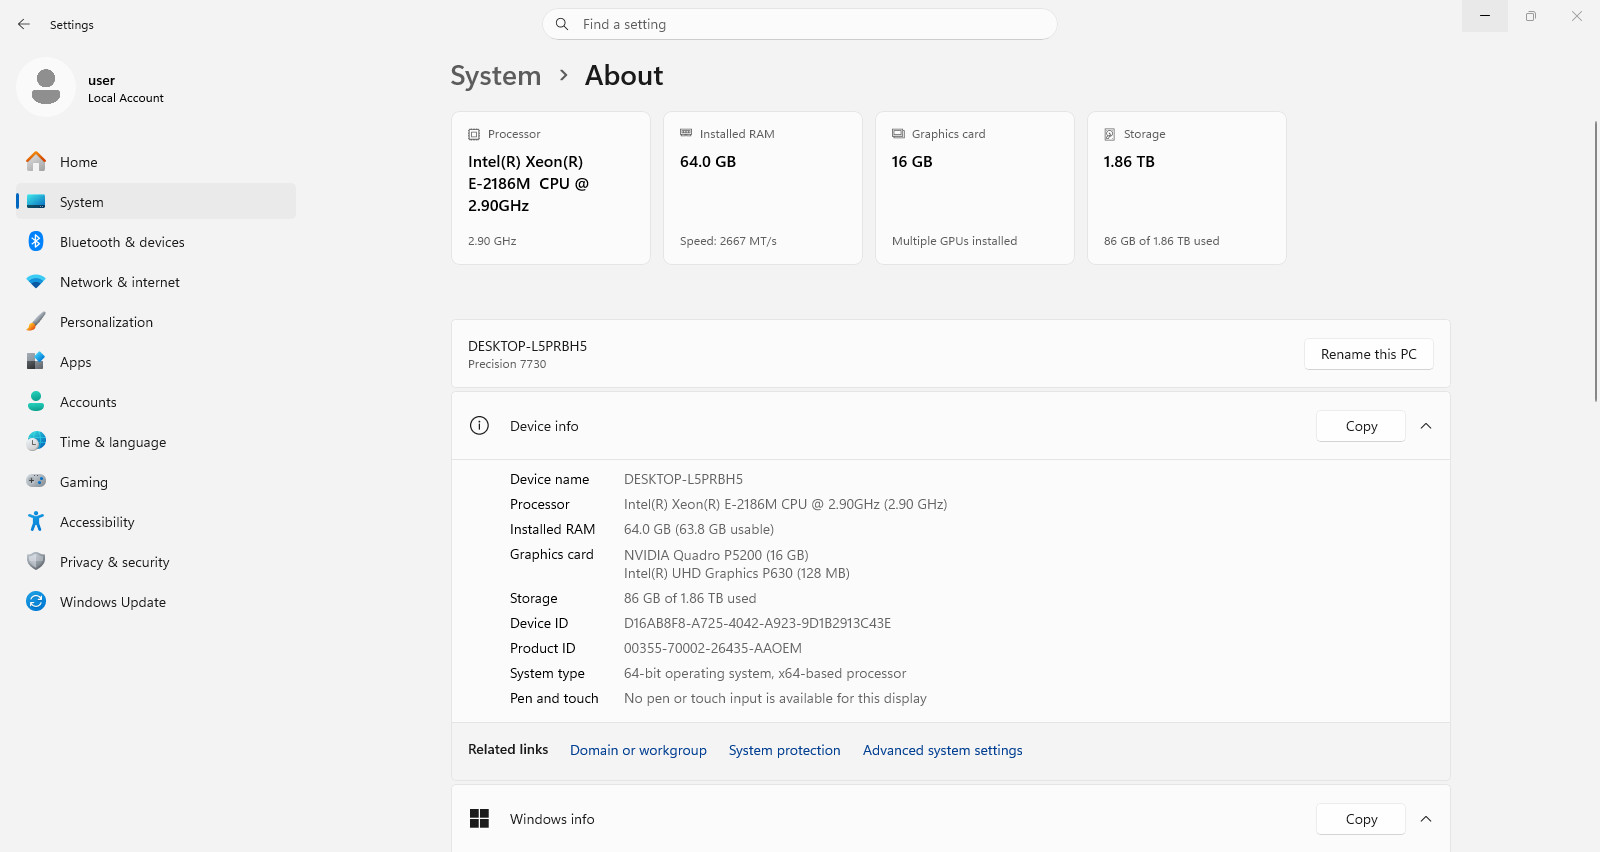Select System in the sidebar

tap(156, 201)
